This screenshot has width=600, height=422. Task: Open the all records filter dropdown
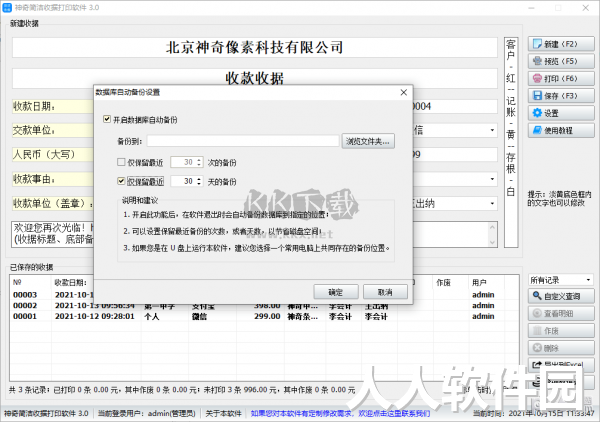pyautogui.click(x=561, y=280)
